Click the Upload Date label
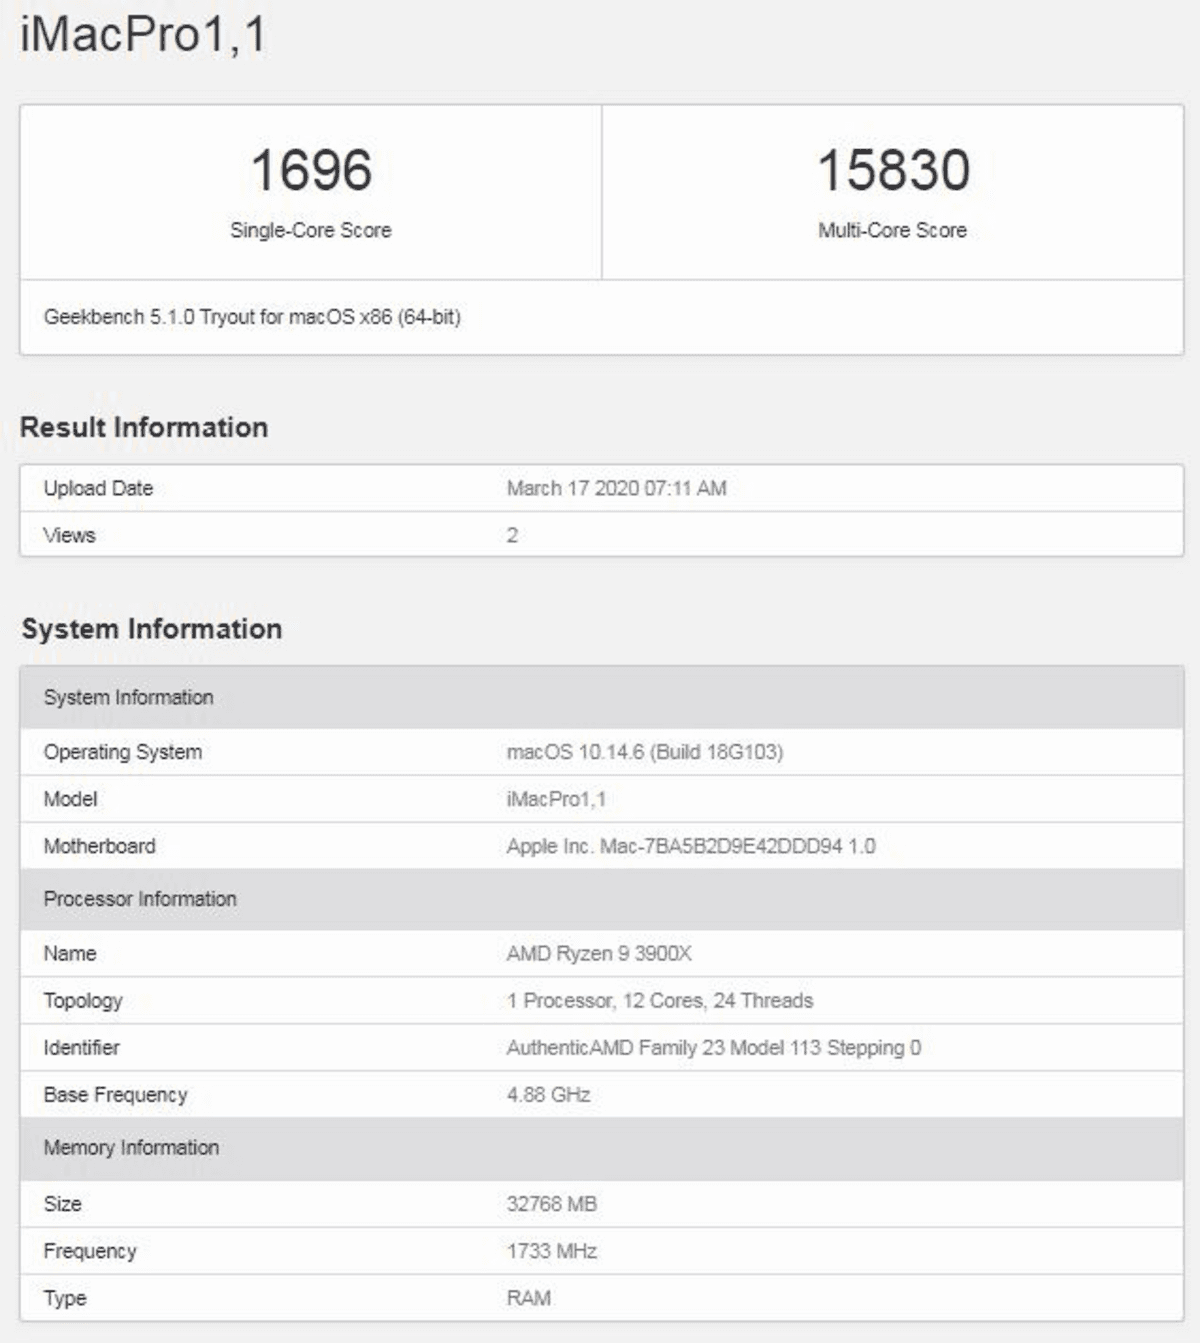Viewport: 1200px width, 1343px height. point(98,488)
